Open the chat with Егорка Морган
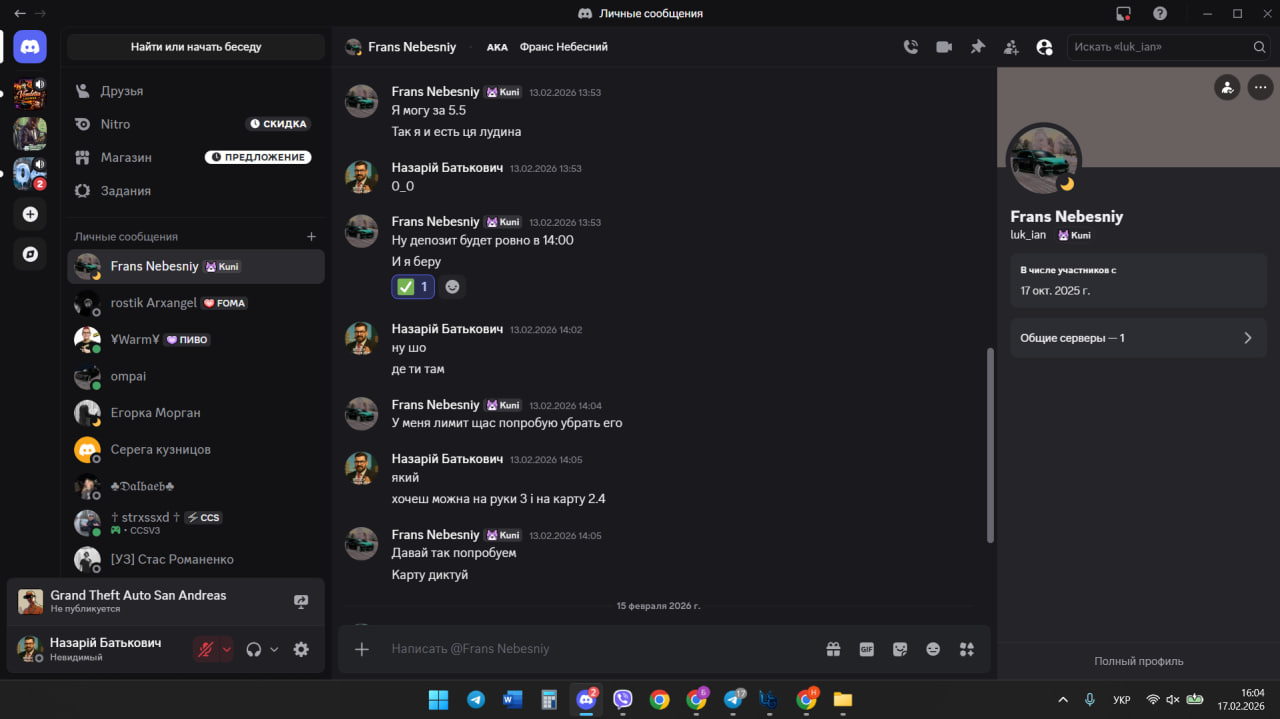Image resolution: width=1280 pixels, height=719 pixels. pyautogui.click(x=196, y=413)
